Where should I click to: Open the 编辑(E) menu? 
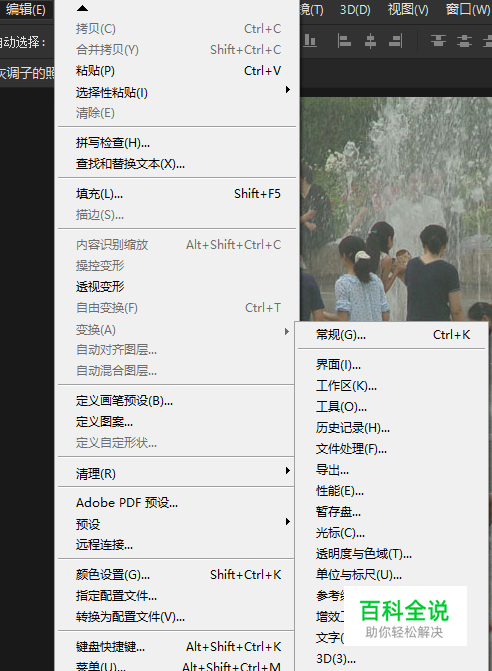26,9
